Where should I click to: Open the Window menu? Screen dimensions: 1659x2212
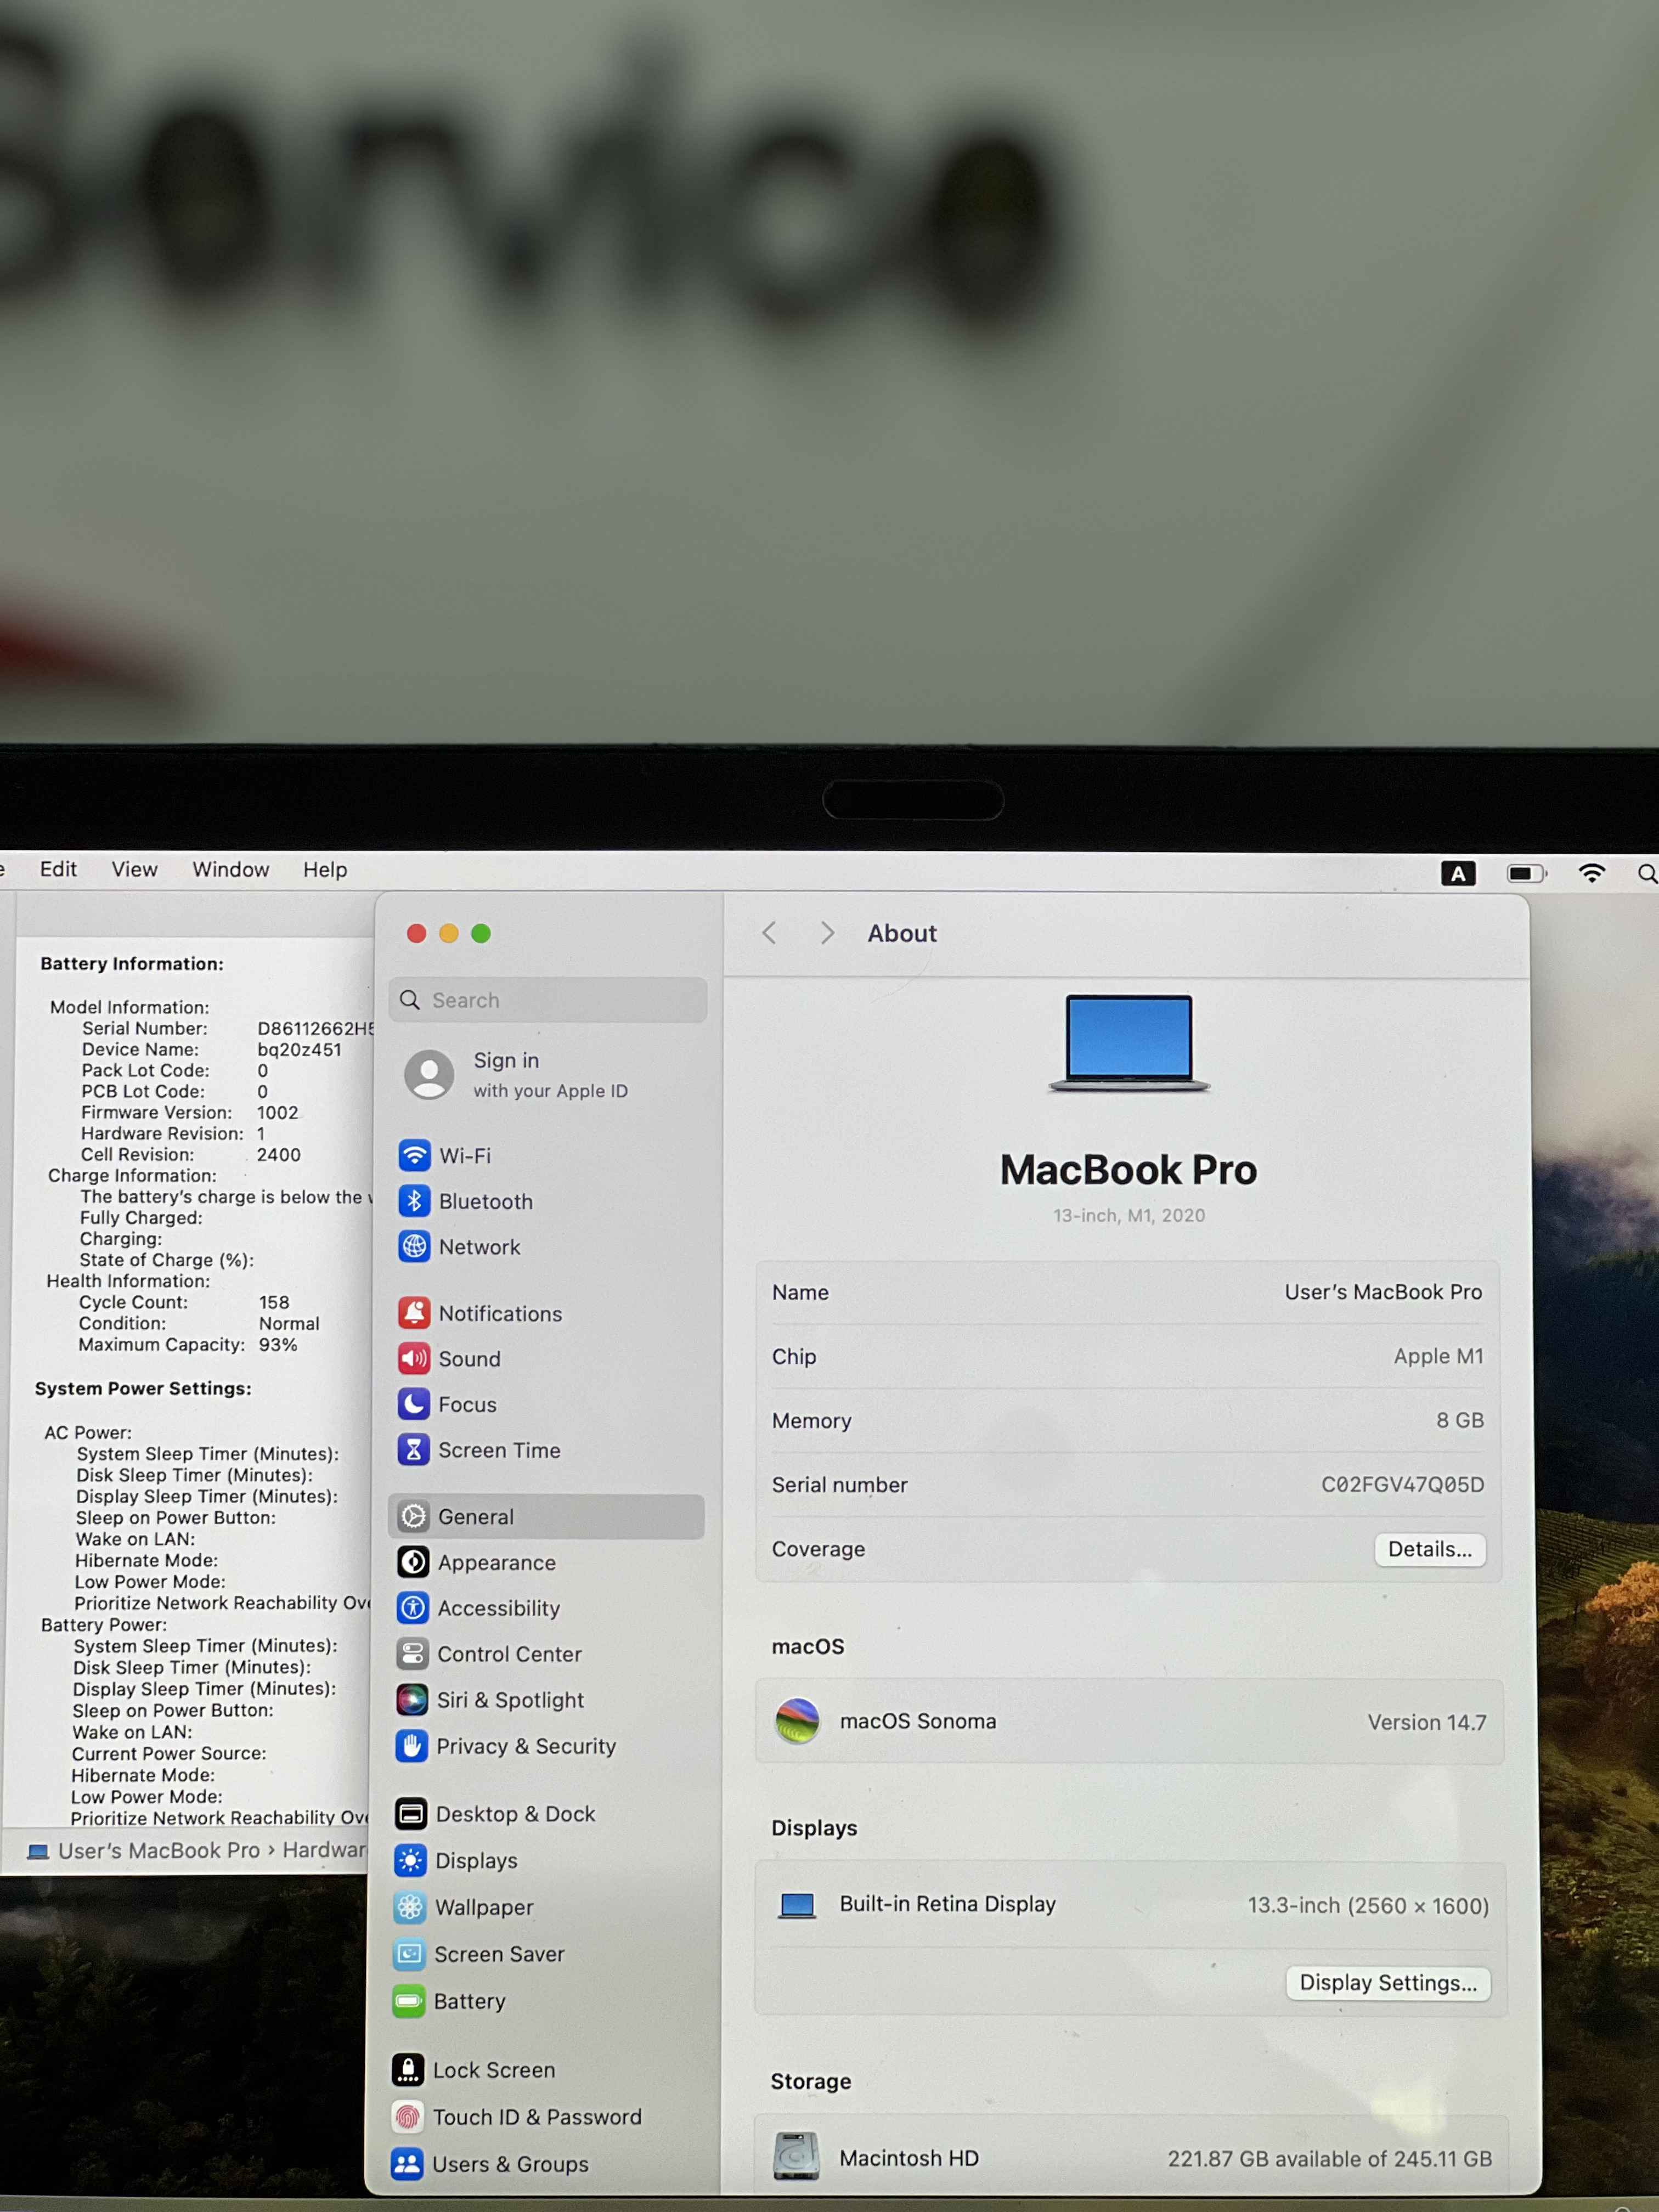(x=231, y=869)
